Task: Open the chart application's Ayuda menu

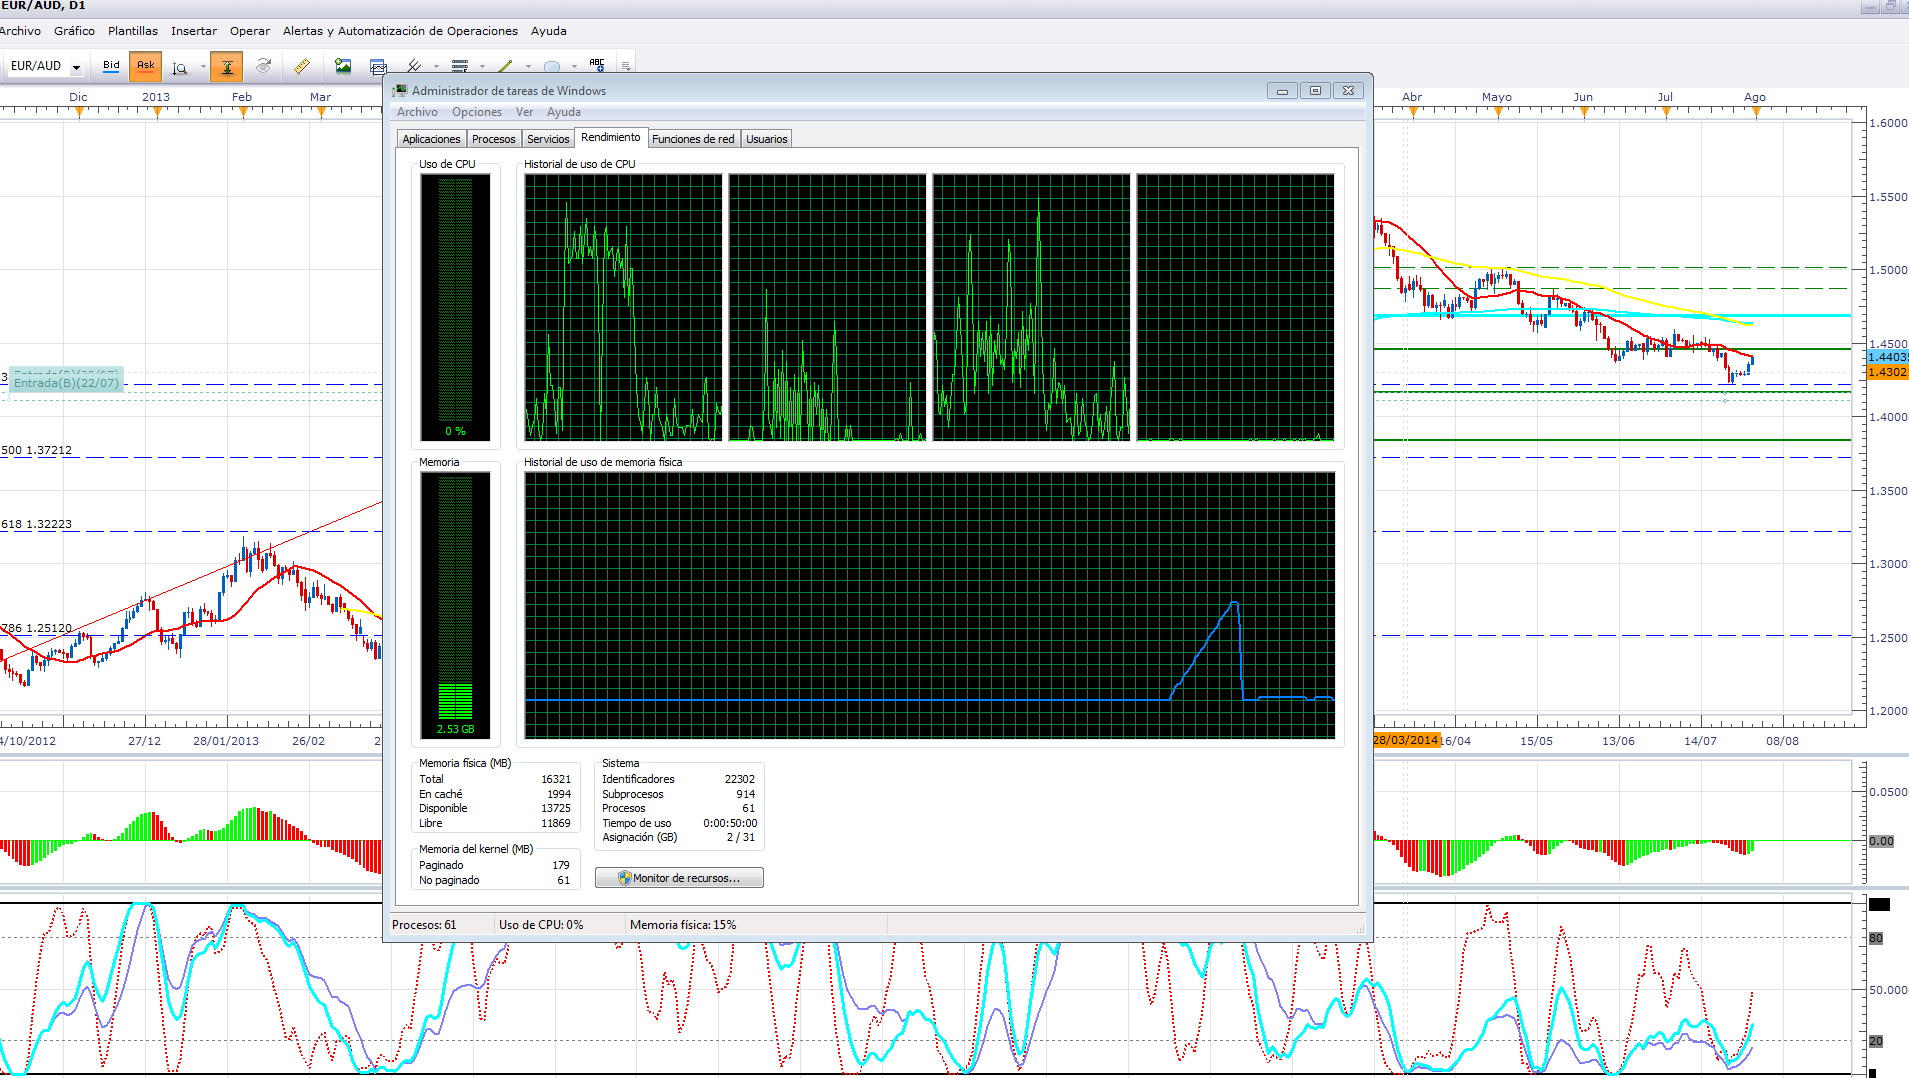Action: coord(548,31)
